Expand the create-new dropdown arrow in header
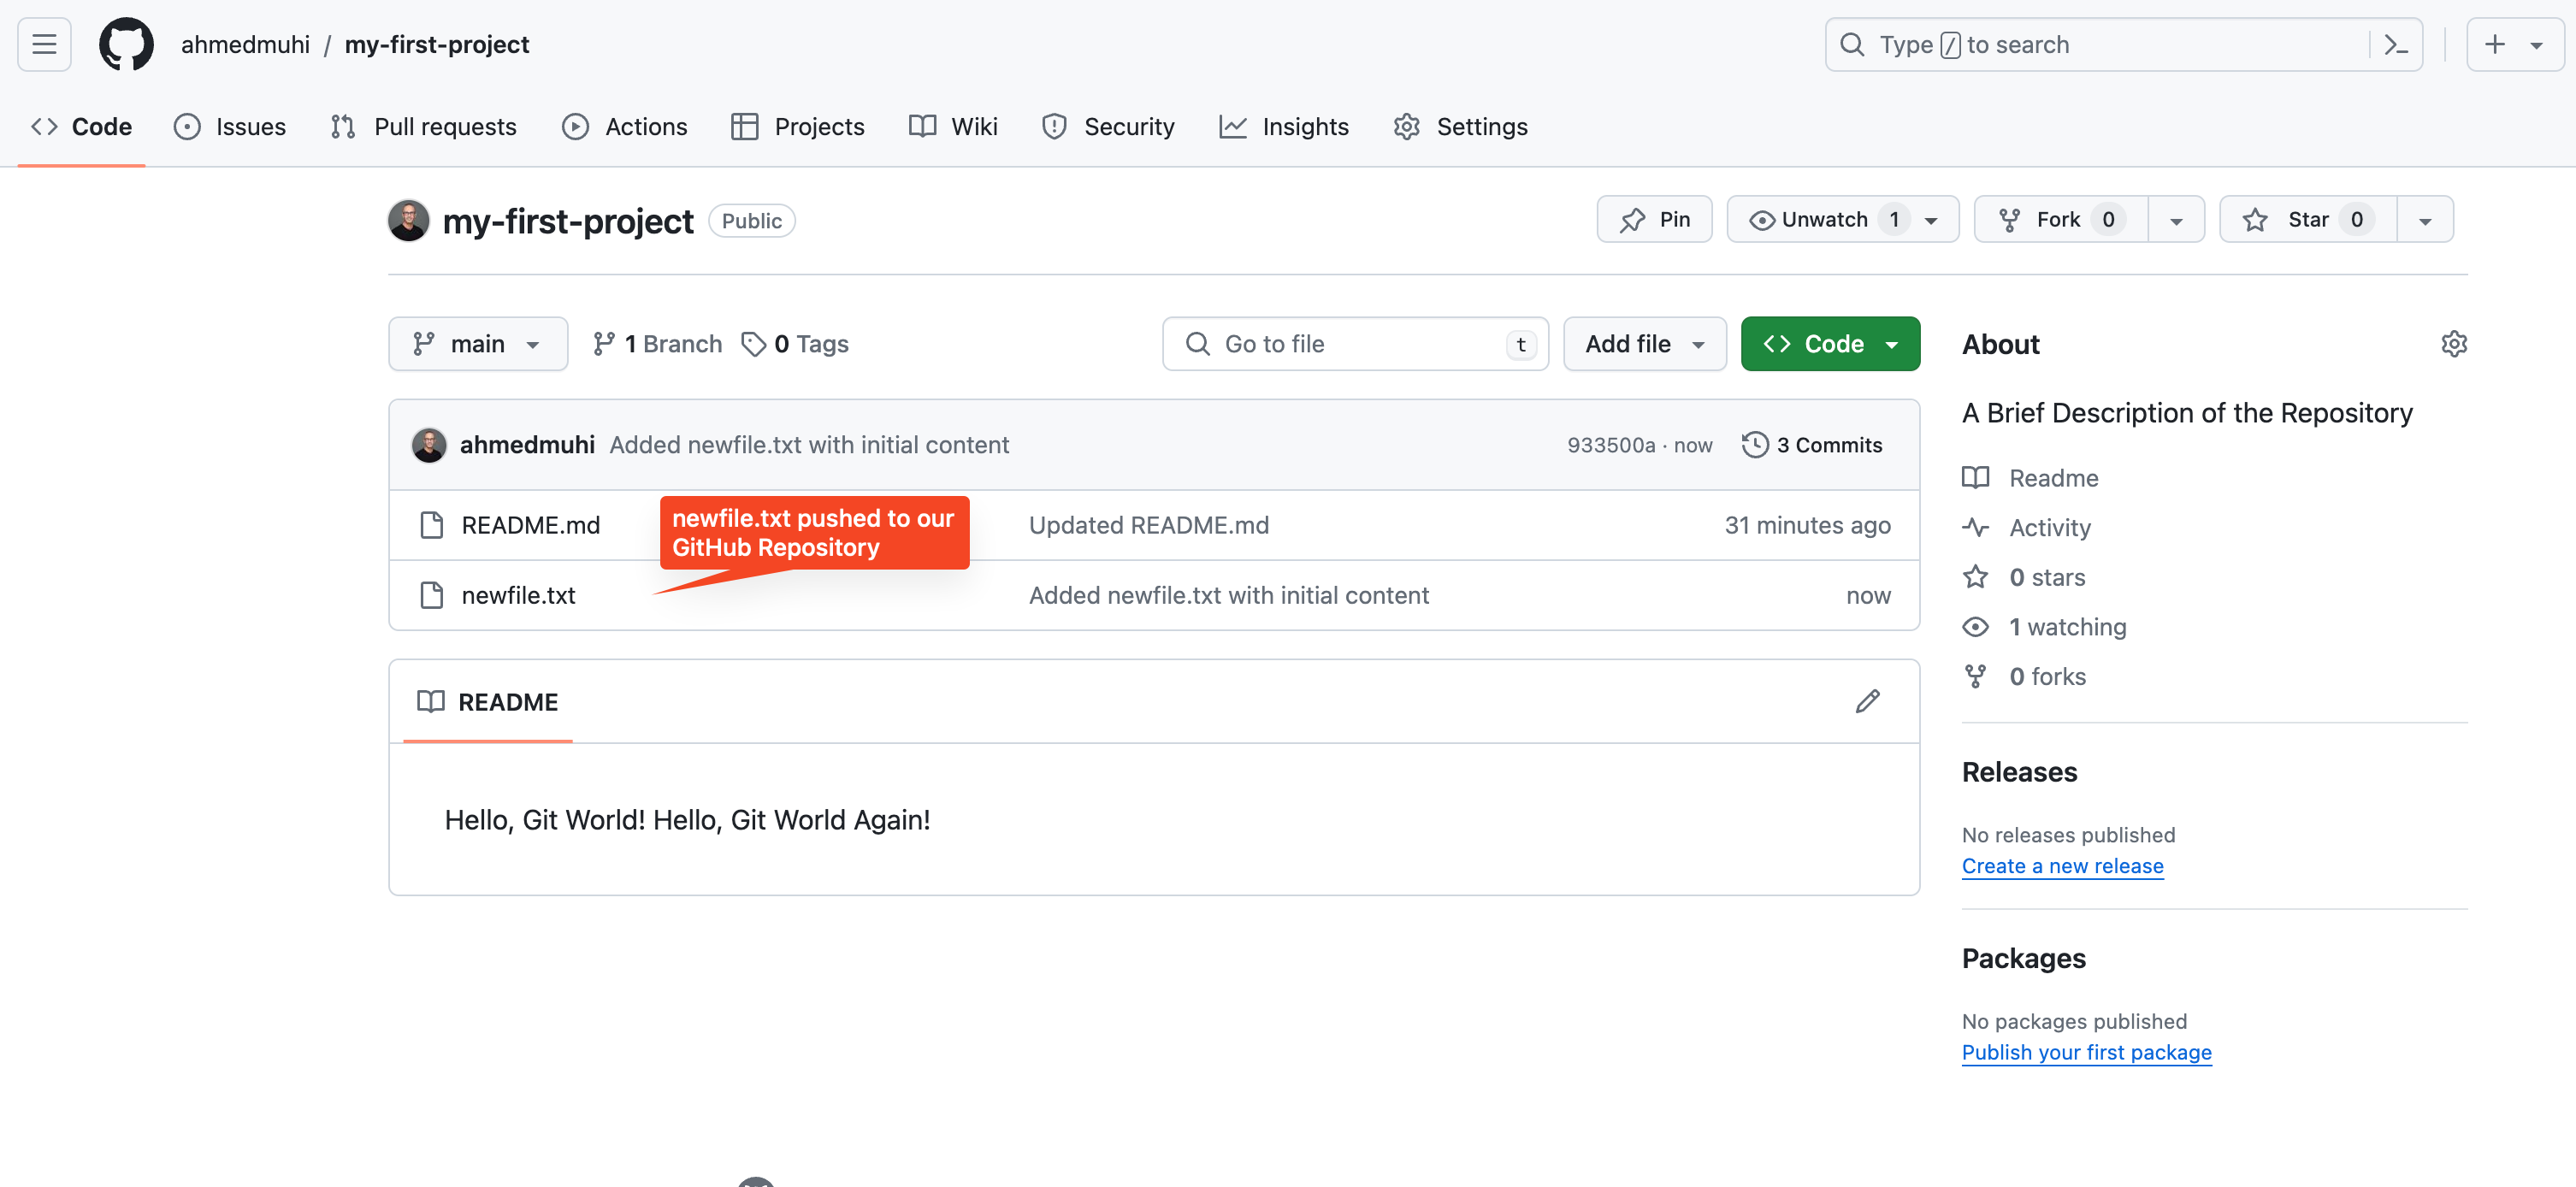2576x1187 pixels. click(2537, 45)
